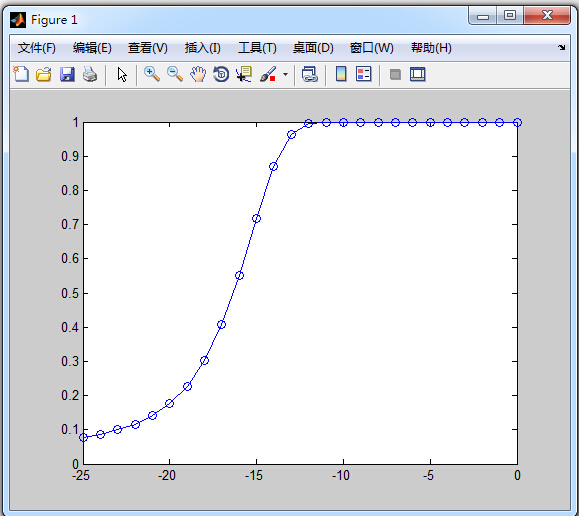Toggle the Data Cursor tool
Viewport: 579px width, 516px height.
pyautogui.click(x=244, y=74)
